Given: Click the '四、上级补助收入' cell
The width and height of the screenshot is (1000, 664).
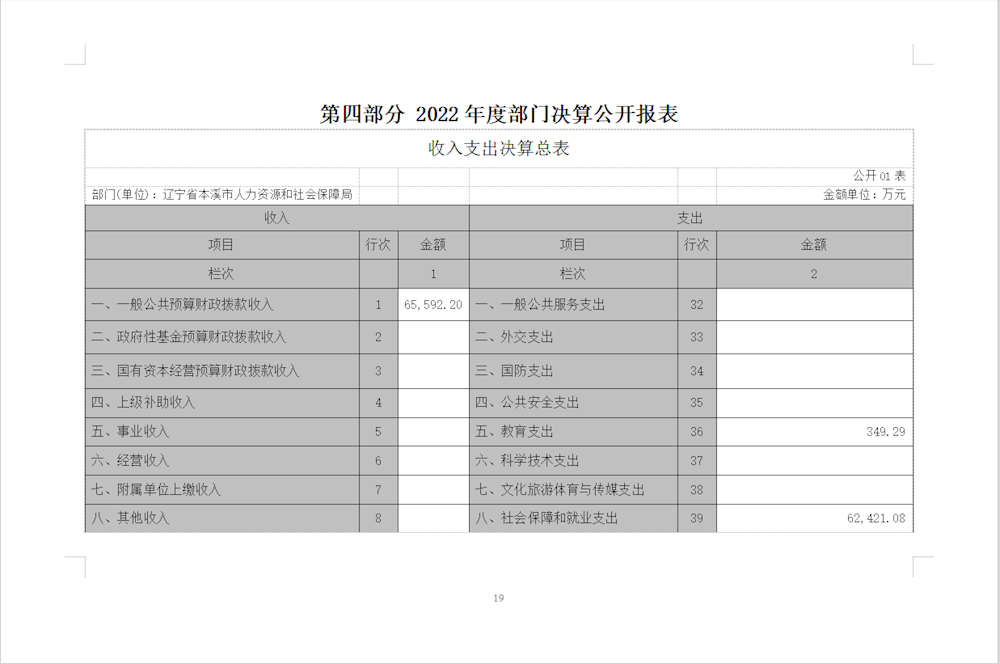Looking at the screenshot, I should [222, 402].
